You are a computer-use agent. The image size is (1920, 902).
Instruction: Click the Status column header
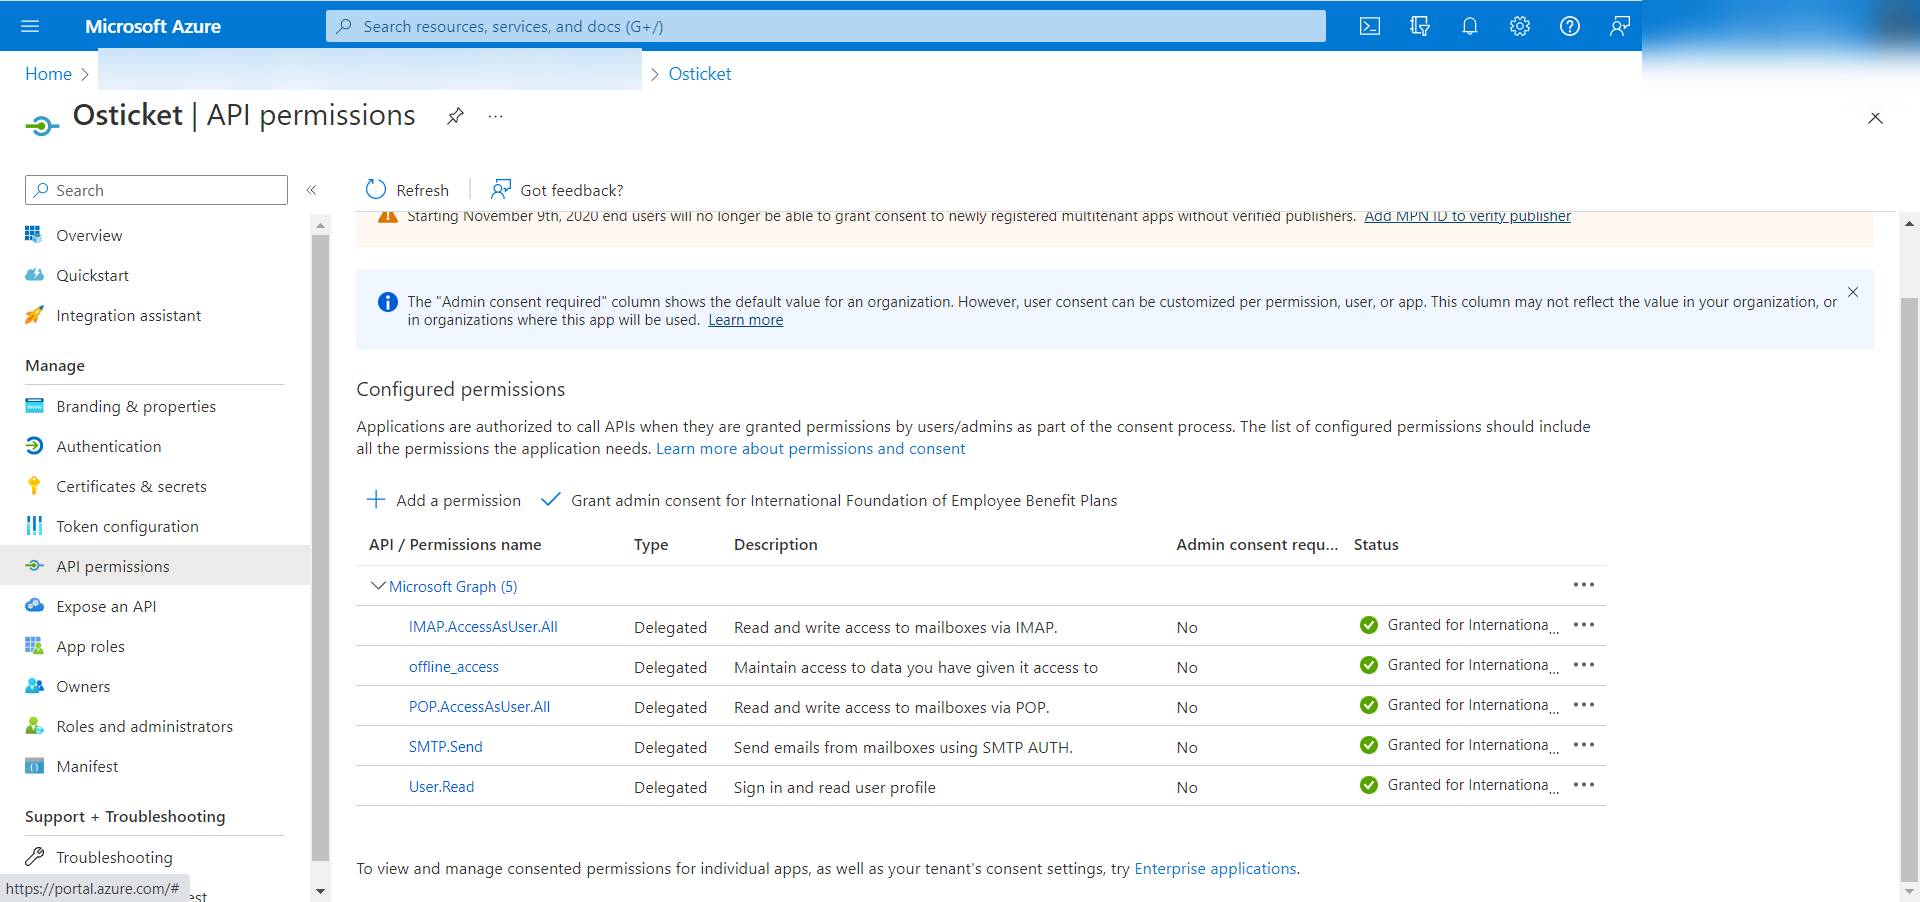[1376, 544]
